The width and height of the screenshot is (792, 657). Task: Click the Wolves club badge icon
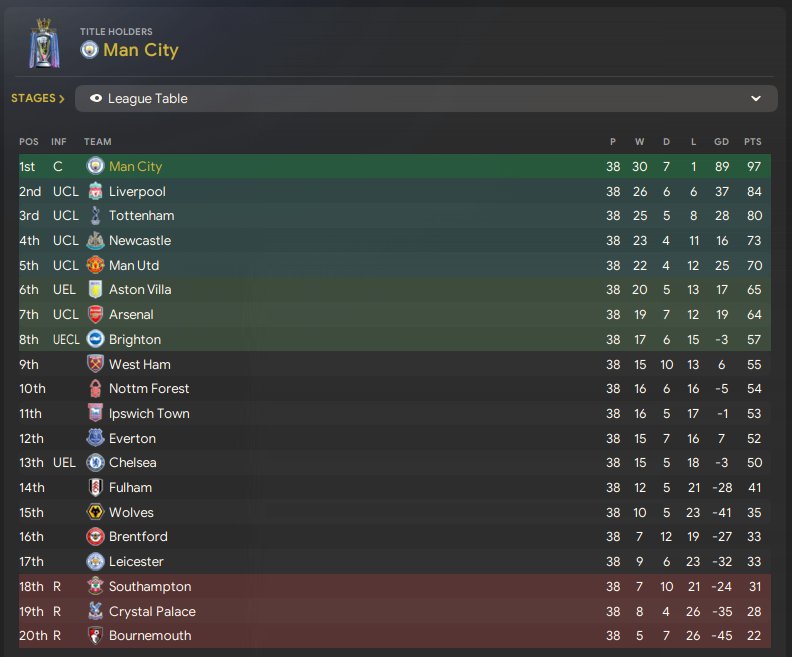pos(96,512)
